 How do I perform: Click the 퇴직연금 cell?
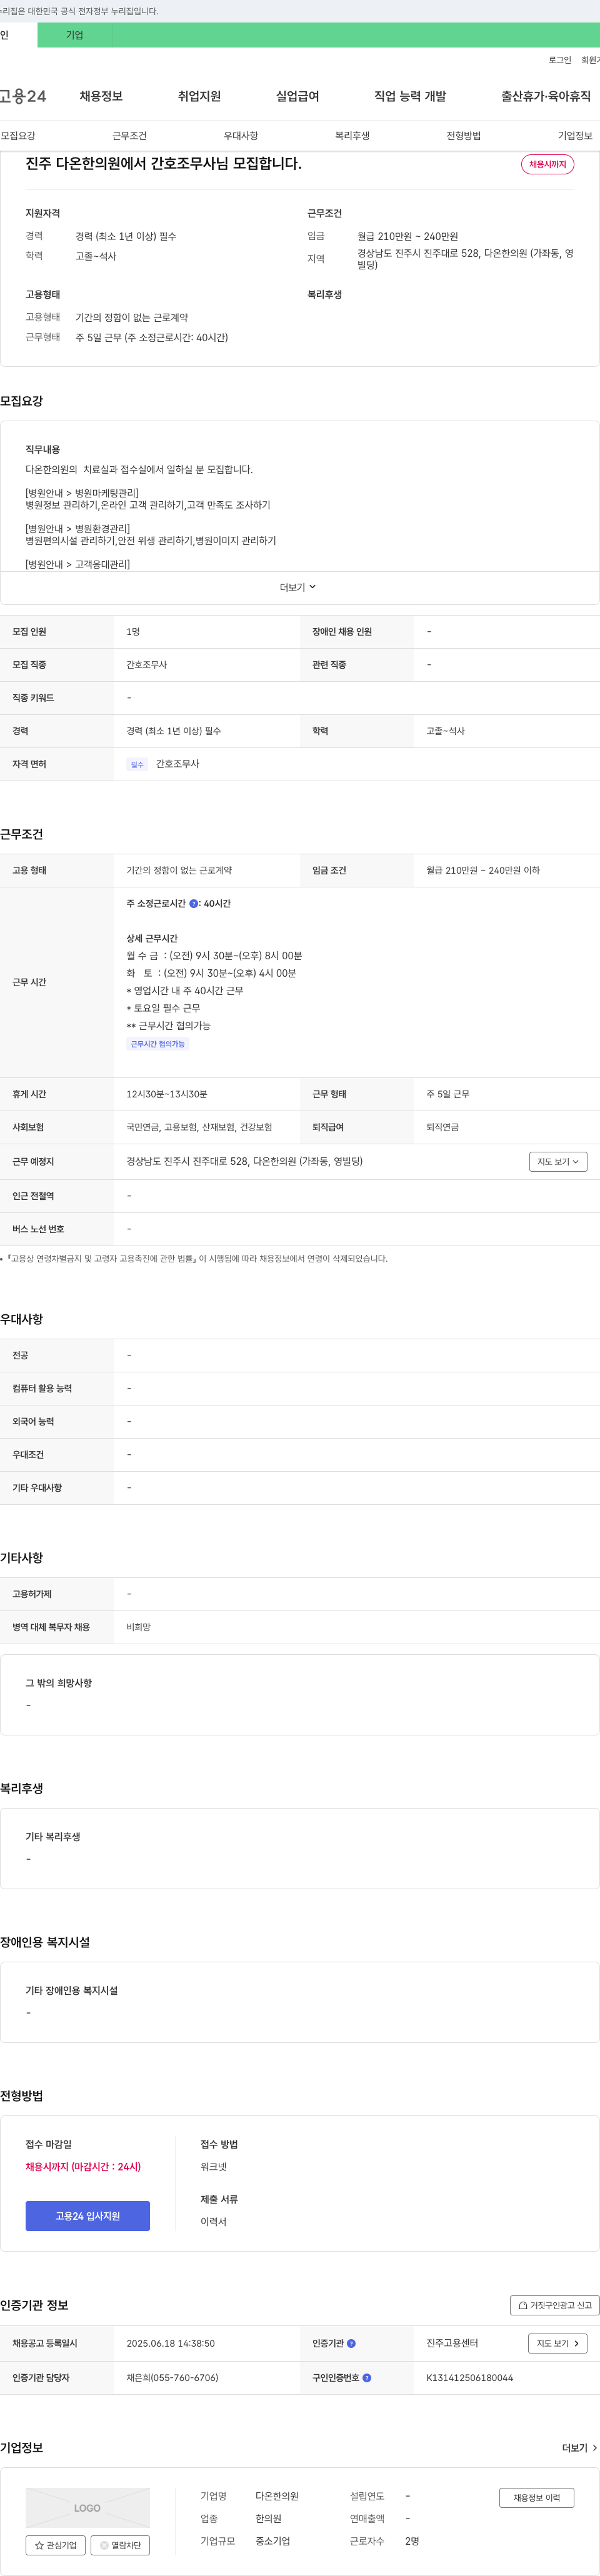(442, 1127)
